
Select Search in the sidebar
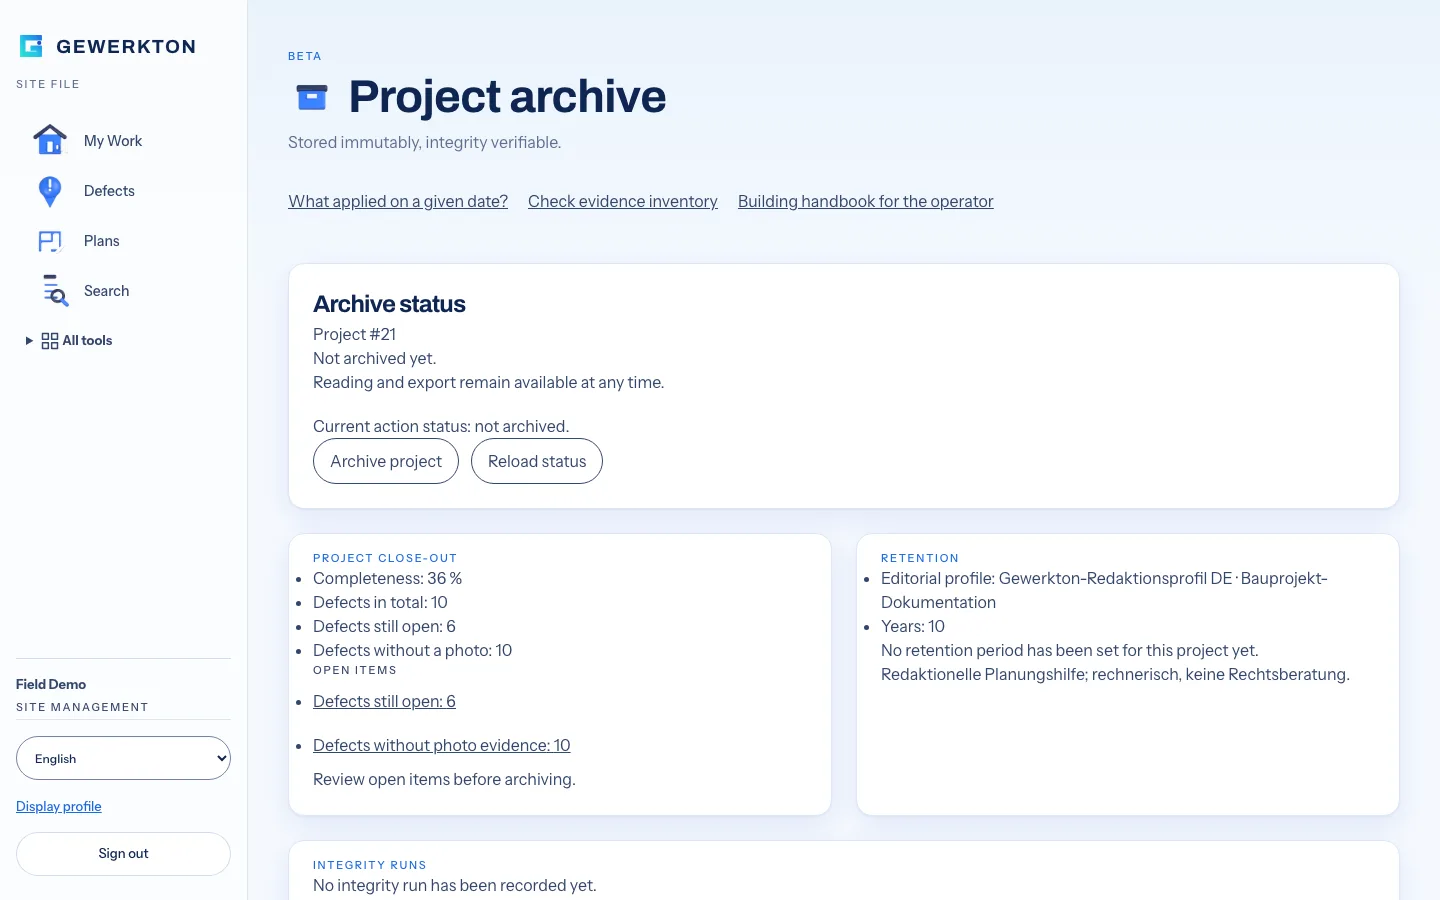[x=107, y=291]
